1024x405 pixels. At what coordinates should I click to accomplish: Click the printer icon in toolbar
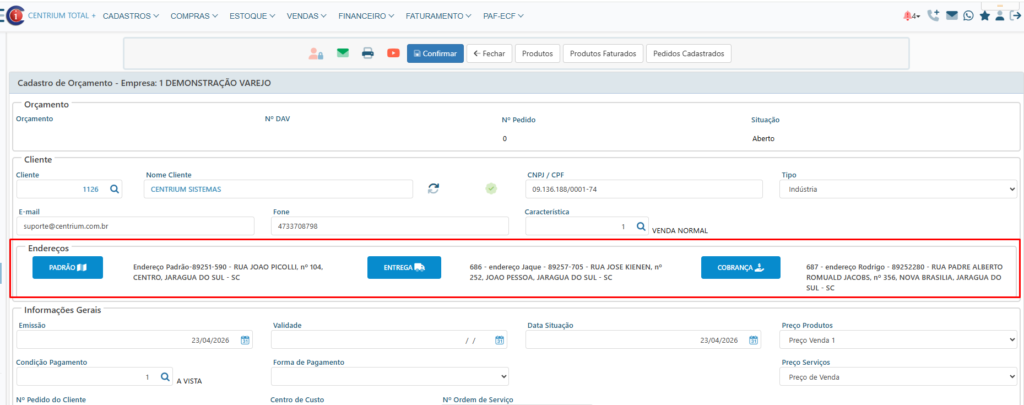click(368, 53)
